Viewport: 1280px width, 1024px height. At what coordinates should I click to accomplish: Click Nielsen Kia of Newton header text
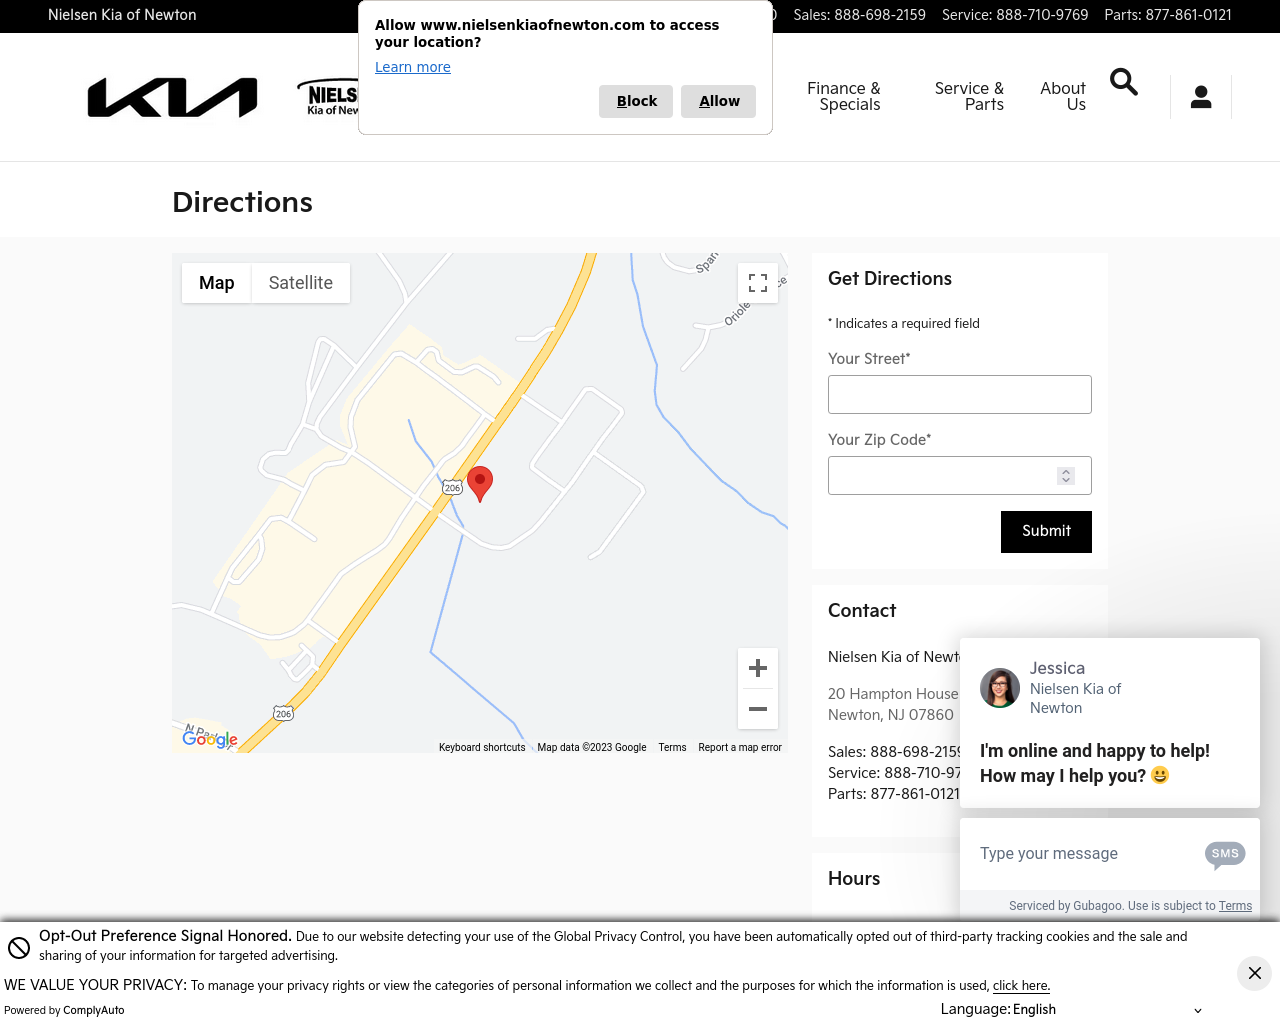122,15
